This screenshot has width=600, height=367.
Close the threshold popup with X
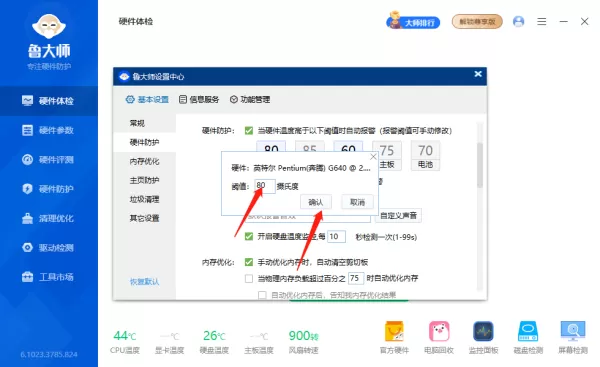tap(373, 157)
